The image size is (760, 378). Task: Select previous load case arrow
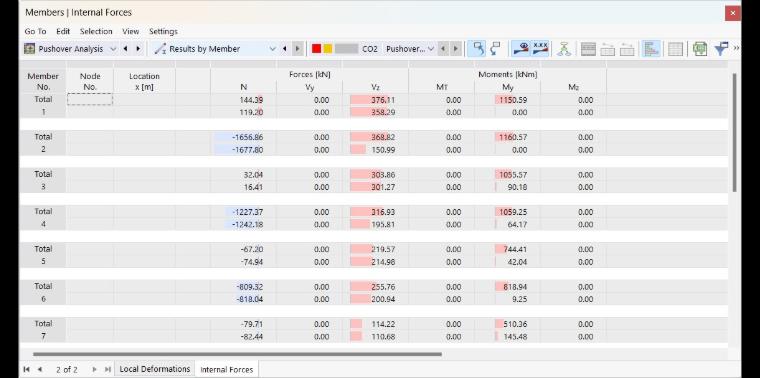(x=443, y=49)
